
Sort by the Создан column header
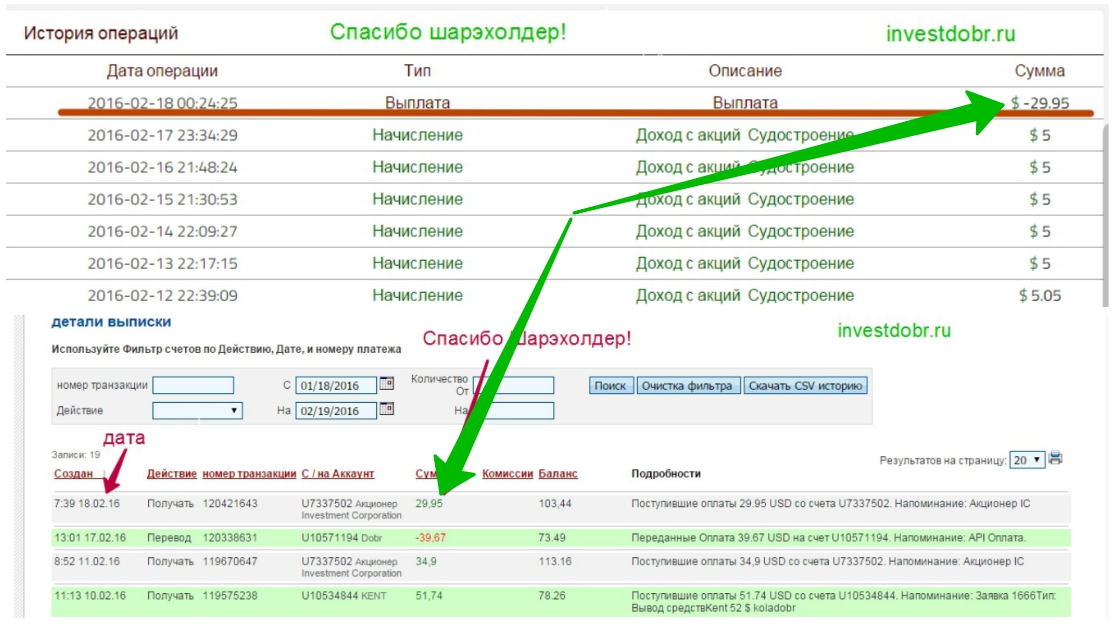point(73,474)
